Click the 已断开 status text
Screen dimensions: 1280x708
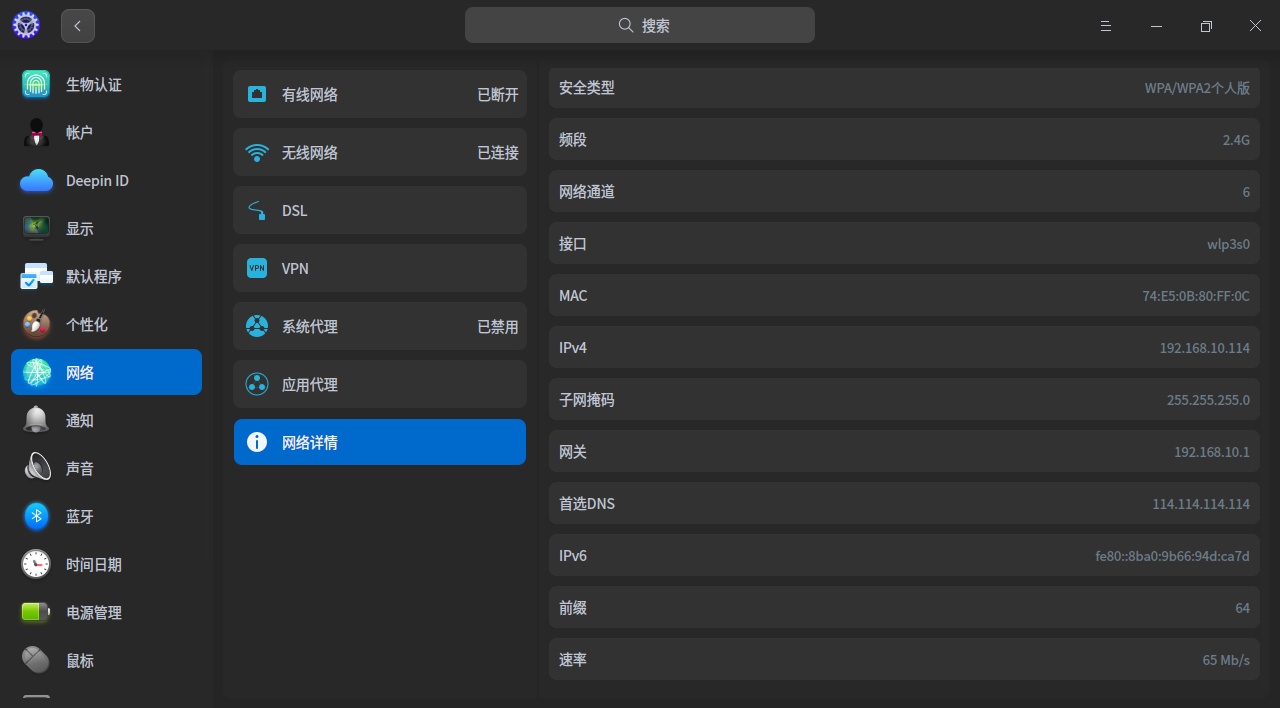498,95
